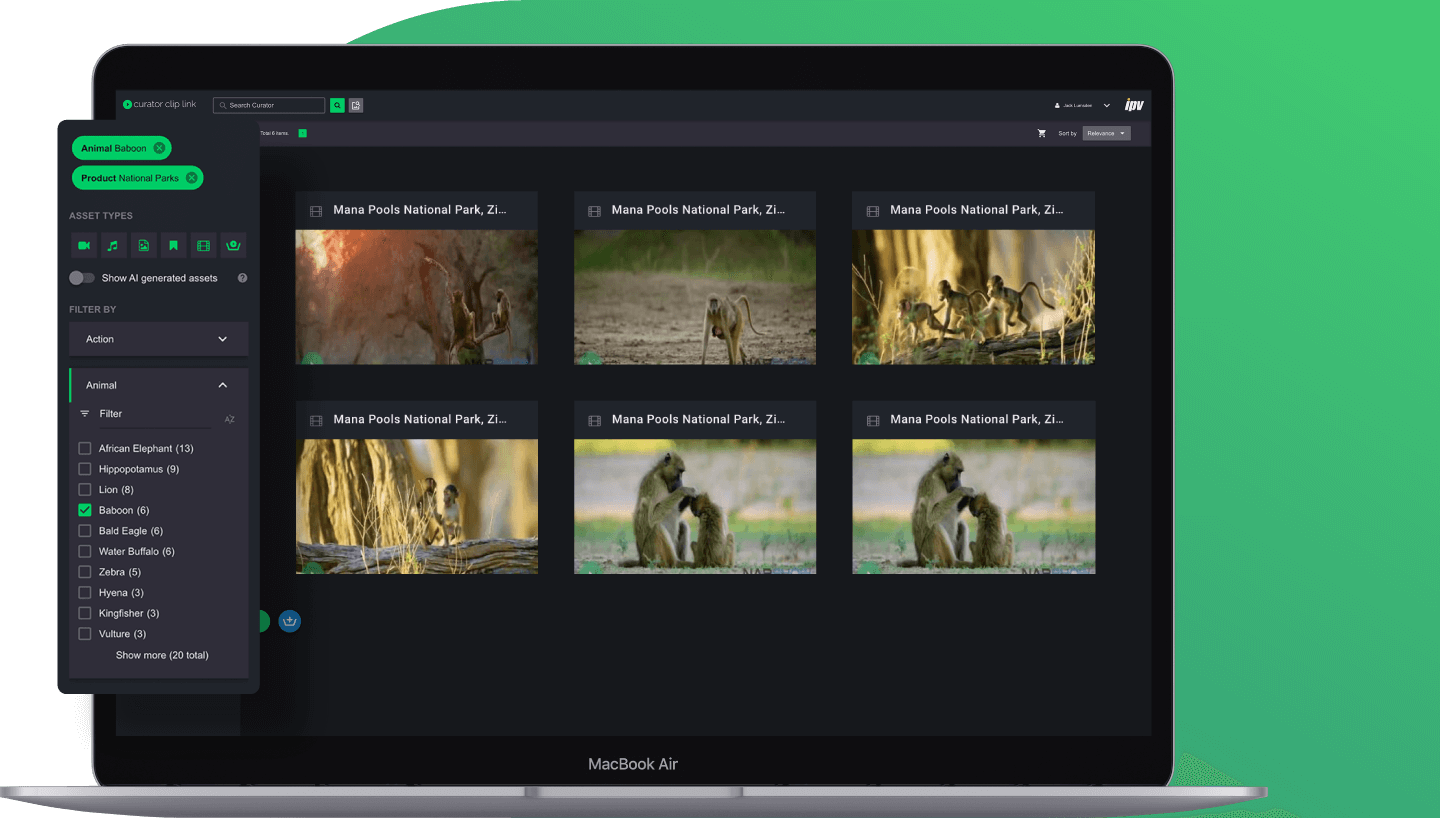1440x818 pixels.
Task: Click the help question mark beside AI assets
Action: click(x=242, y=278)
